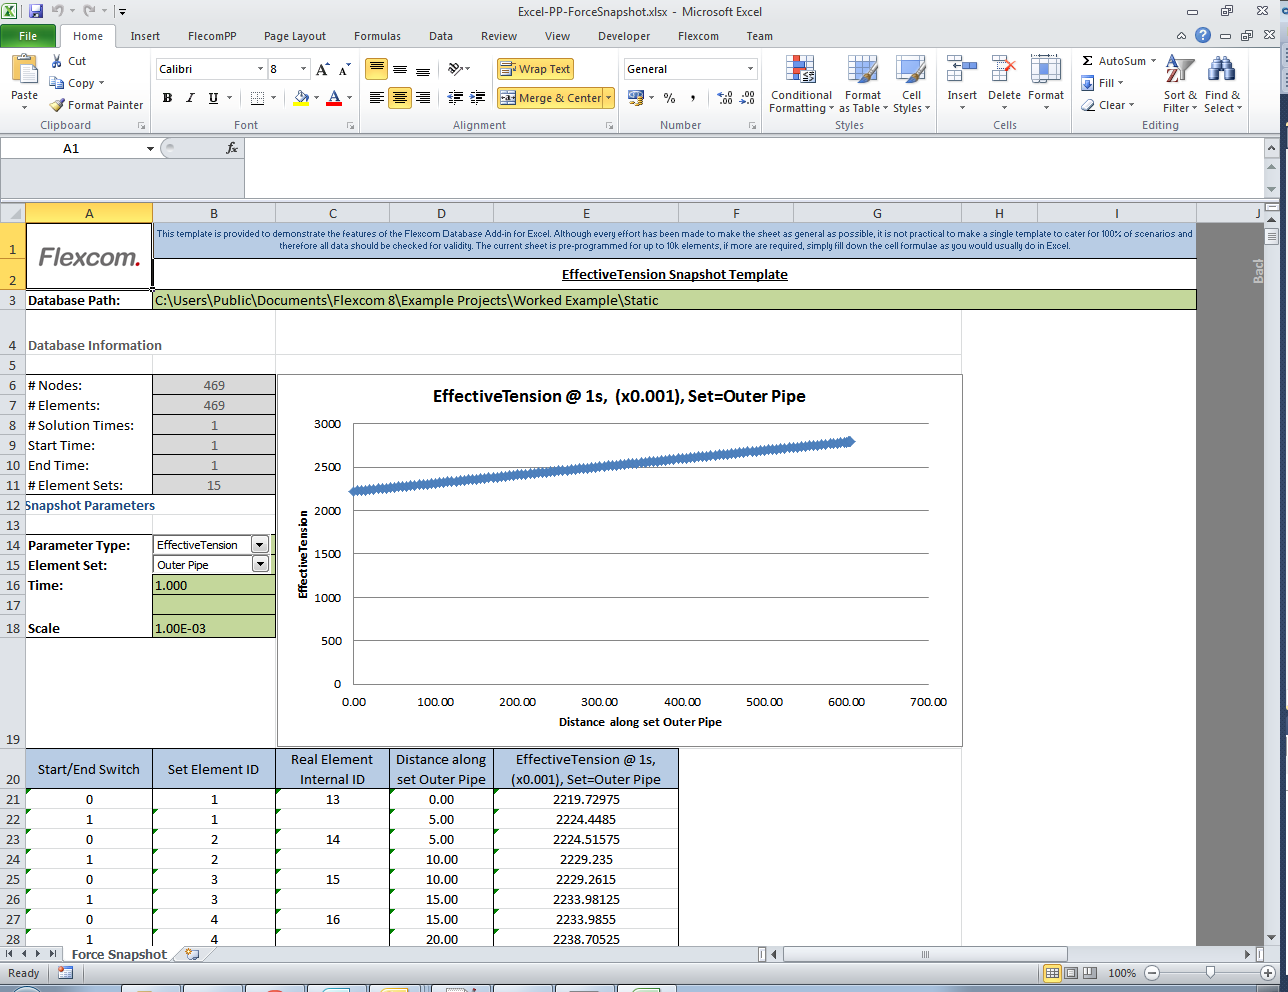
Task: Open Conditional Formatting menu
Action: [800, 85]
